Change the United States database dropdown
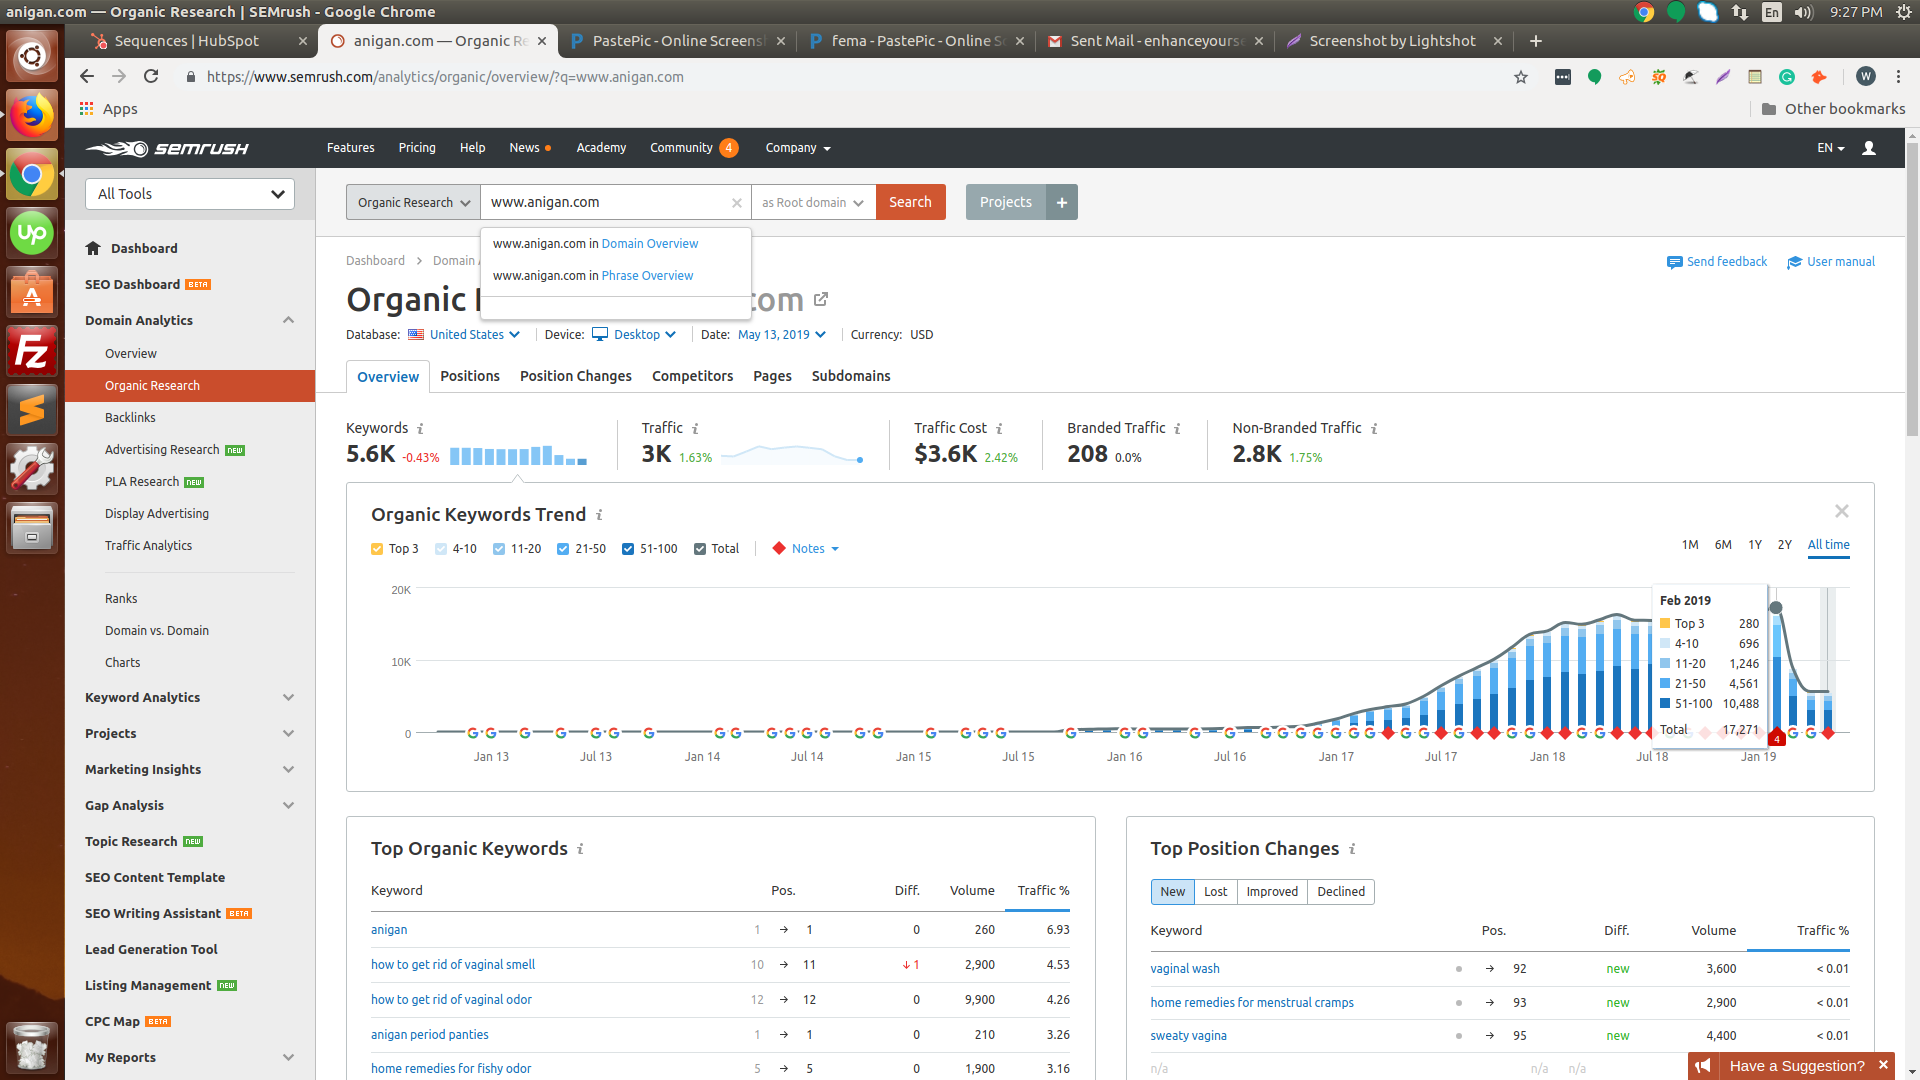 464,335
